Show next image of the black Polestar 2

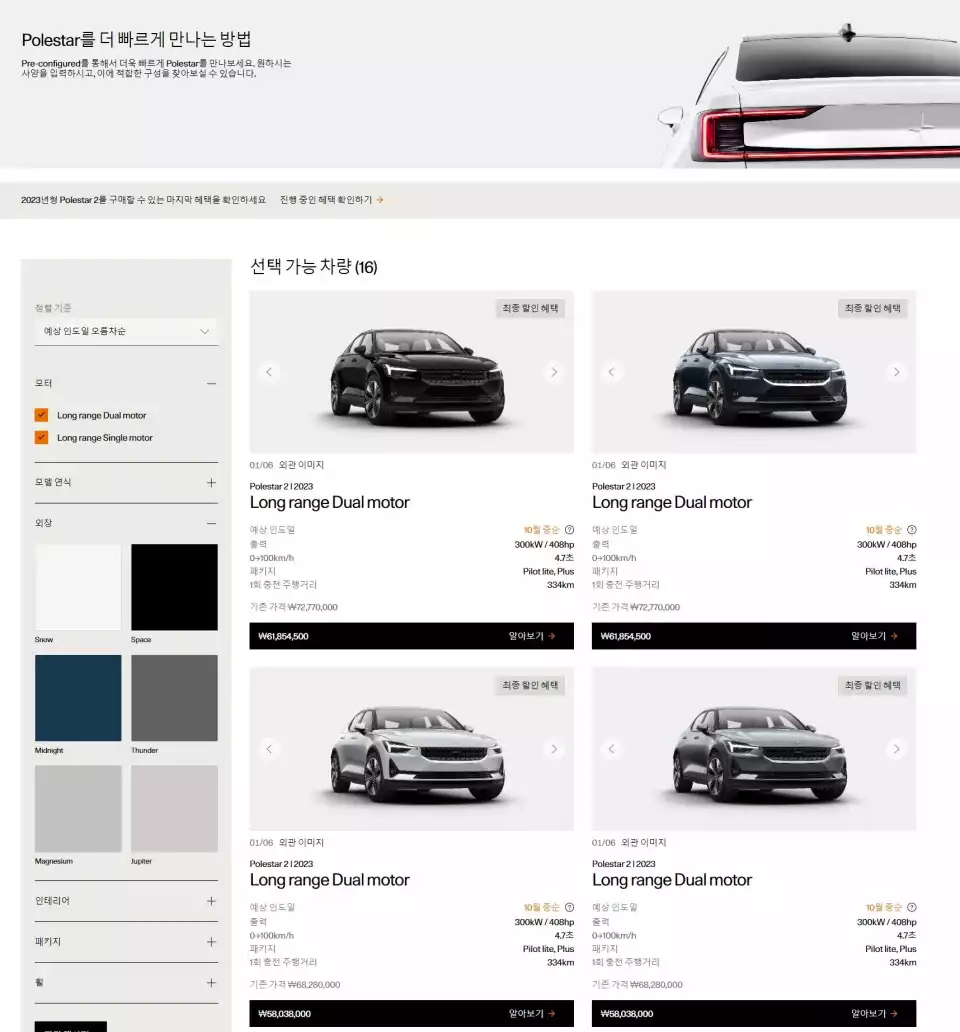pyautogui.click(x=554, y=372)
